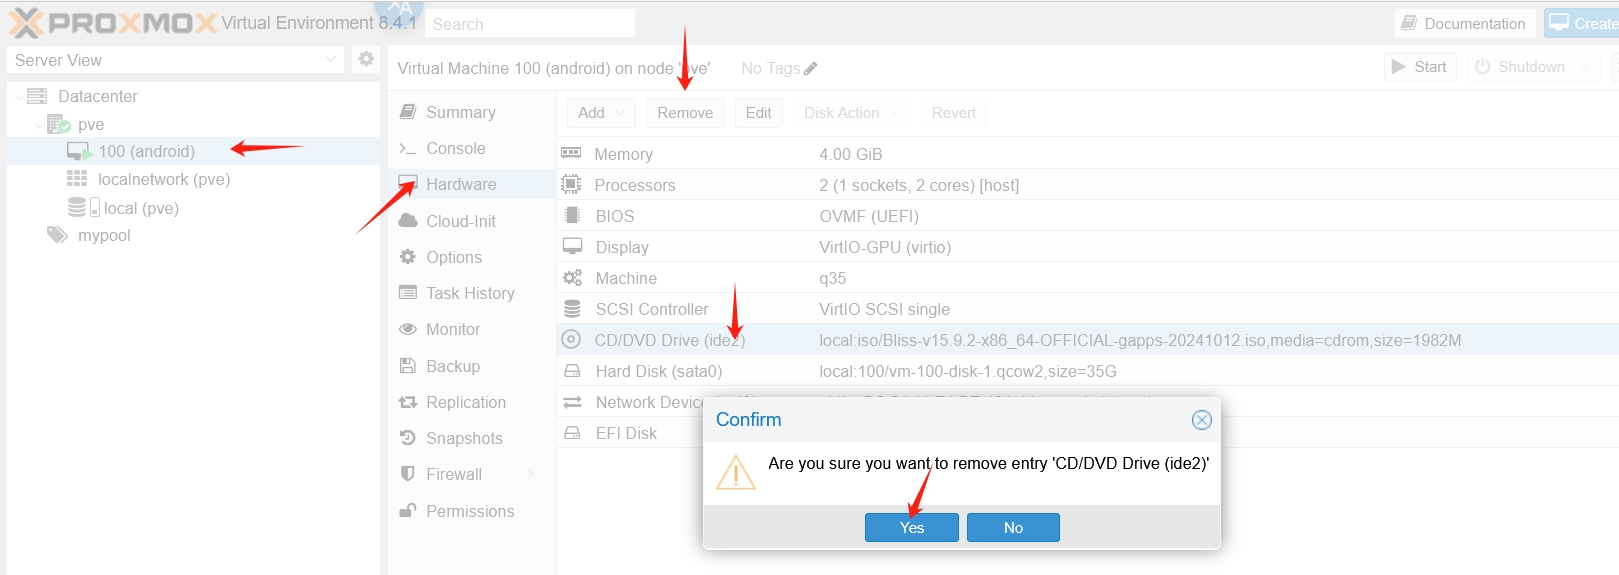
Task: Collapse the pve node tree
Action: pos(38,125)
